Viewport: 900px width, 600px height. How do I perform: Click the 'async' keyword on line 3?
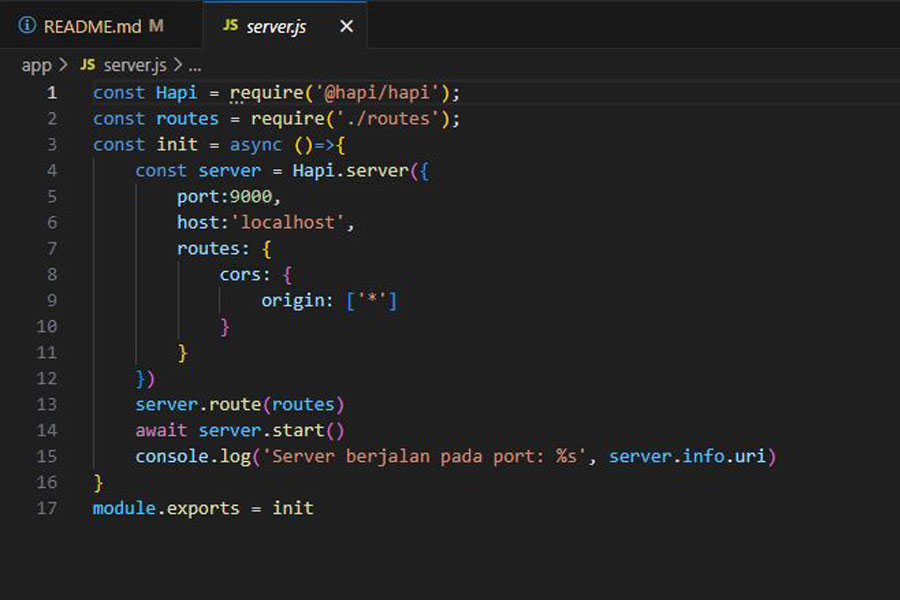[x=255, y=145]
